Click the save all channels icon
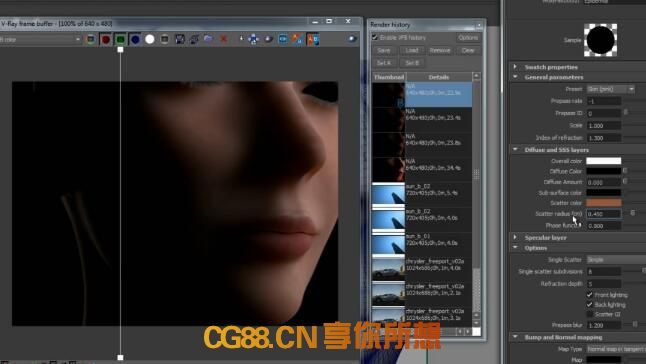The image size is (646, 364). click(x=194, y=39)
